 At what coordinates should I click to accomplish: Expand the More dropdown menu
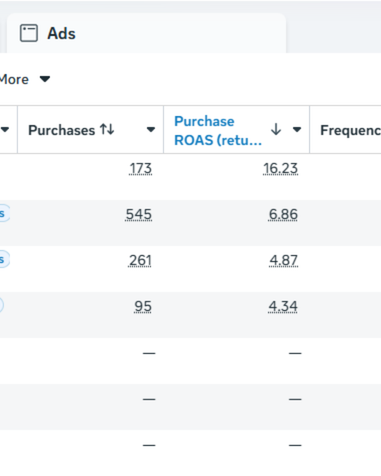click(x=25, y=79)
